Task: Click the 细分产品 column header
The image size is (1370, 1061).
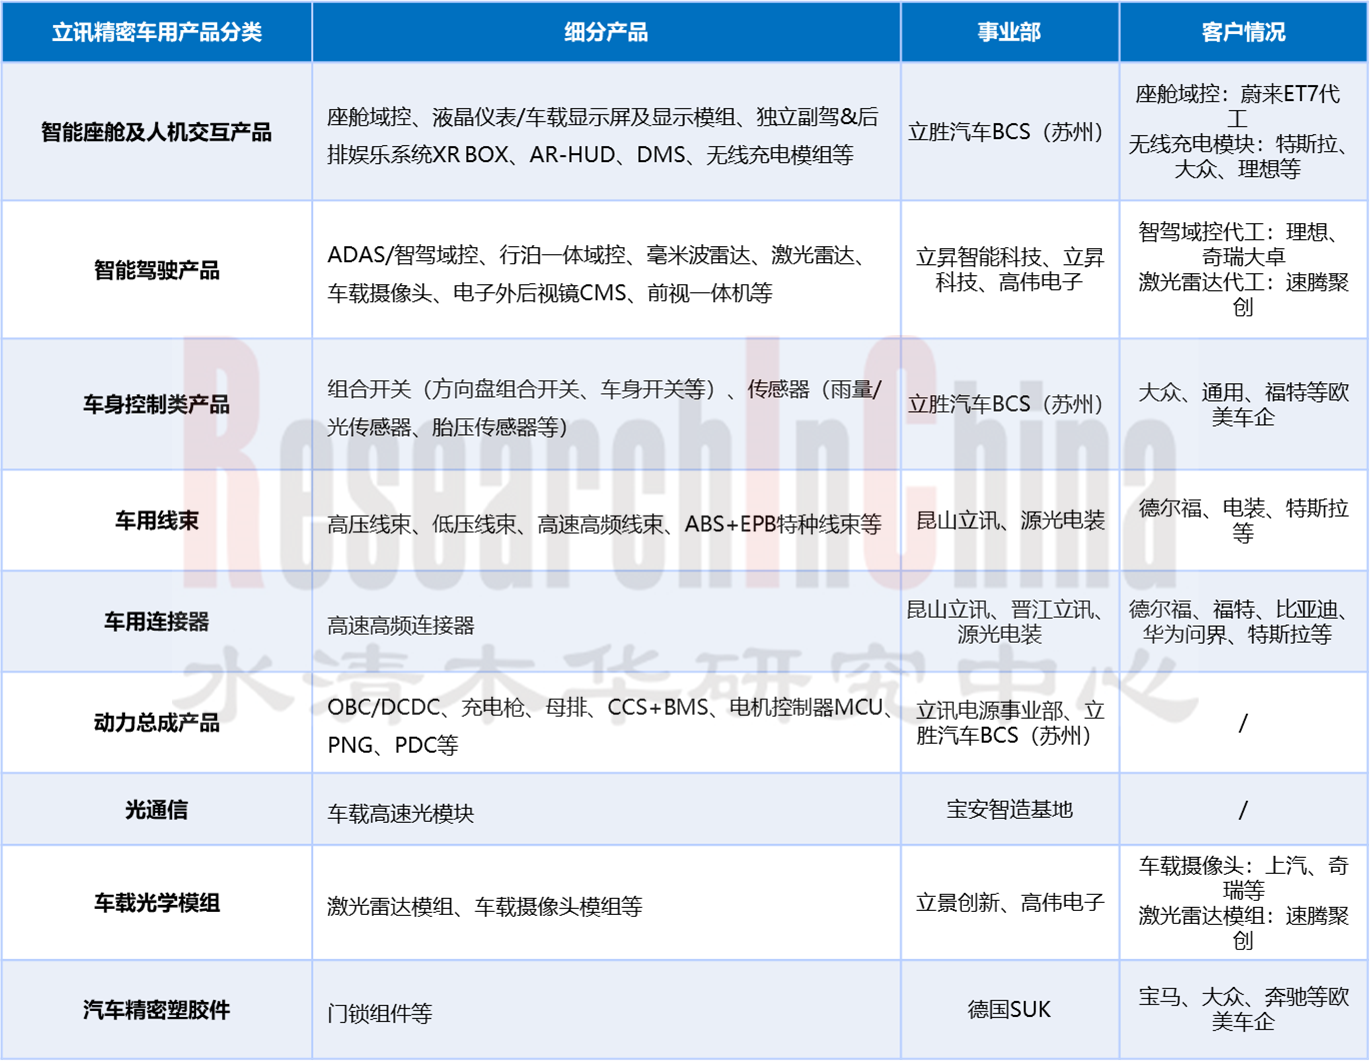Action: coord(606,32)
